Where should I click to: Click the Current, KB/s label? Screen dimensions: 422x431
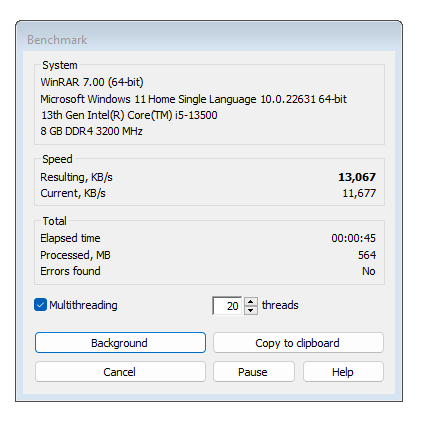pos(73,193)
